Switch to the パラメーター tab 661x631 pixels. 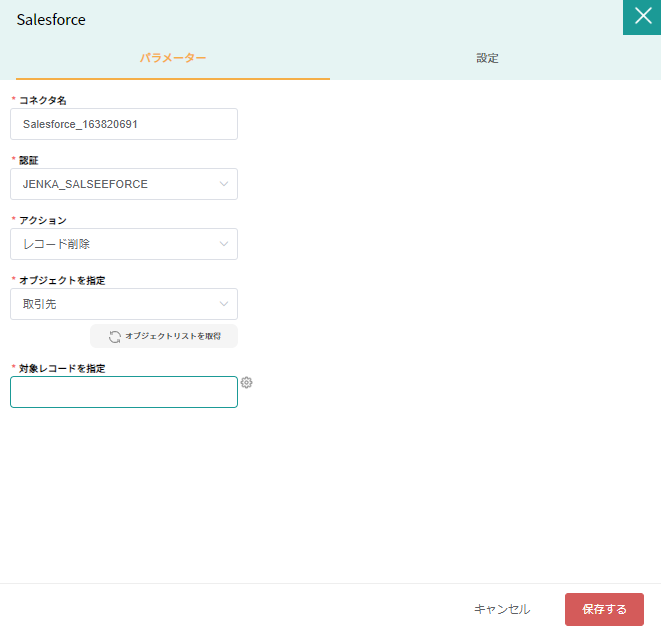(173, 58)
